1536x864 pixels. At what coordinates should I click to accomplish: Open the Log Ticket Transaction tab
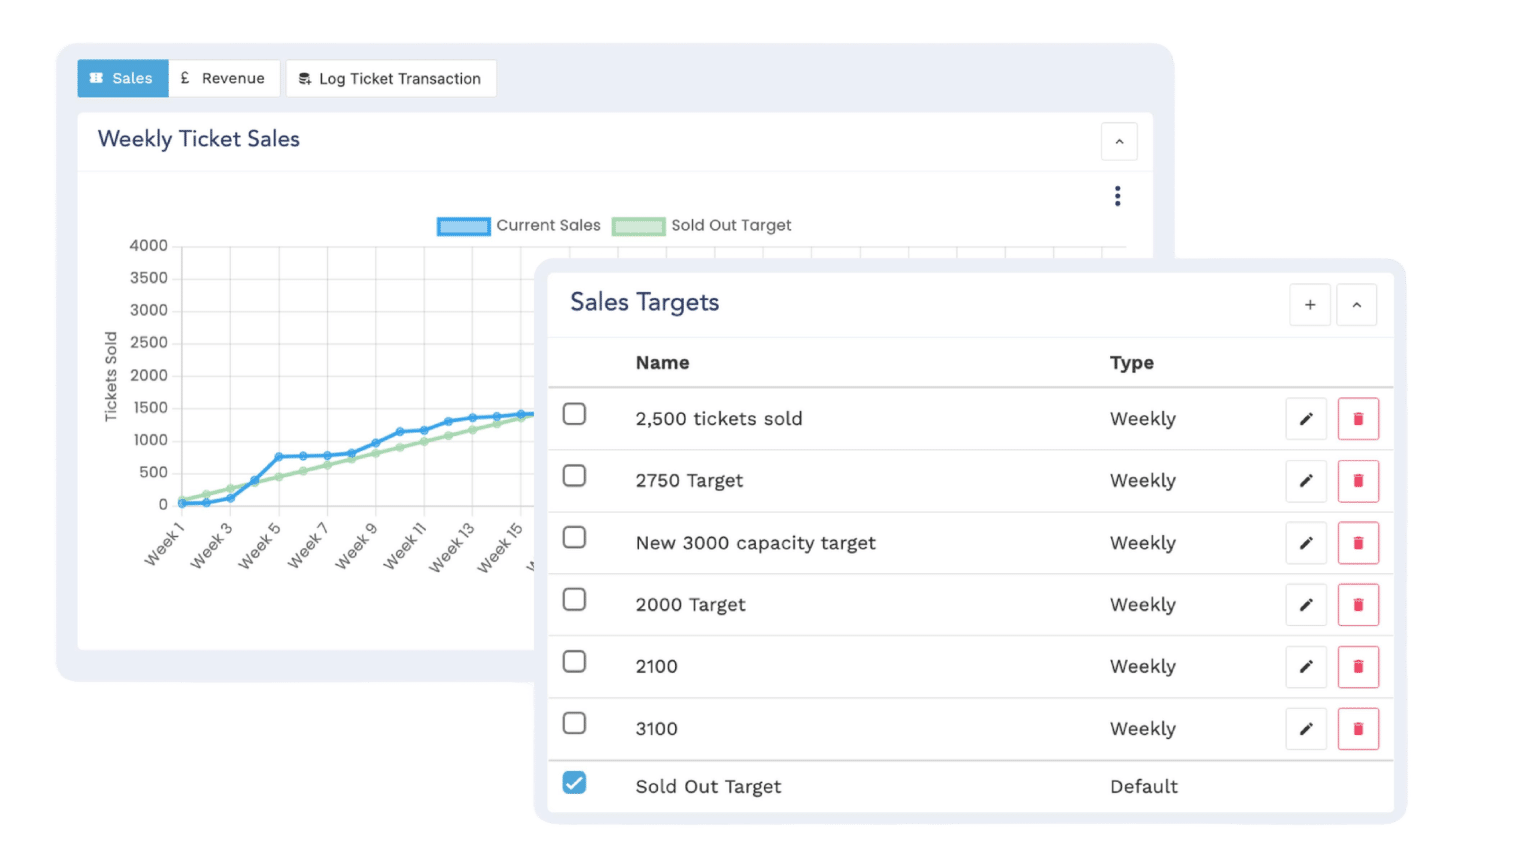point(391,78)
